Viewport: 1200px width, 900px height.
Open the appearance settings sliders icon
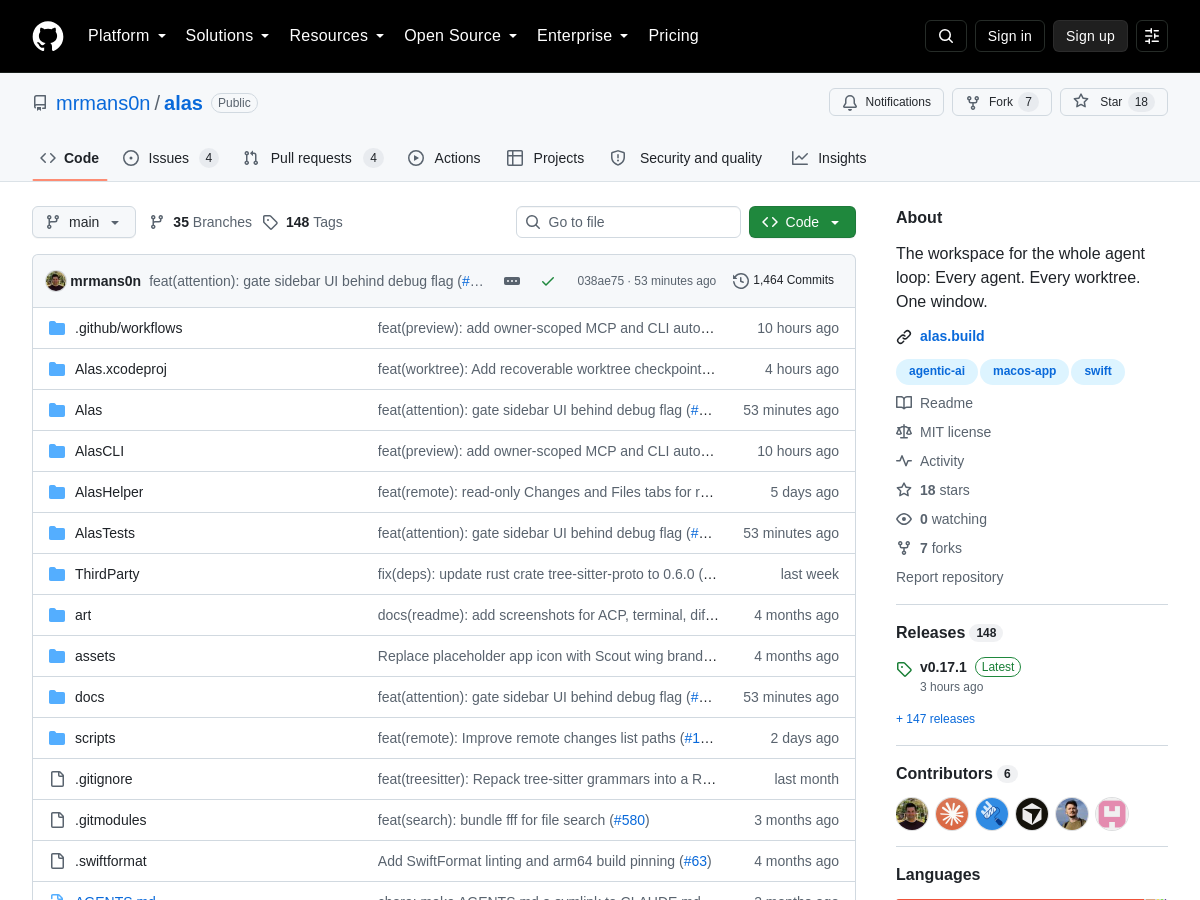click(x=1152, y=36)
